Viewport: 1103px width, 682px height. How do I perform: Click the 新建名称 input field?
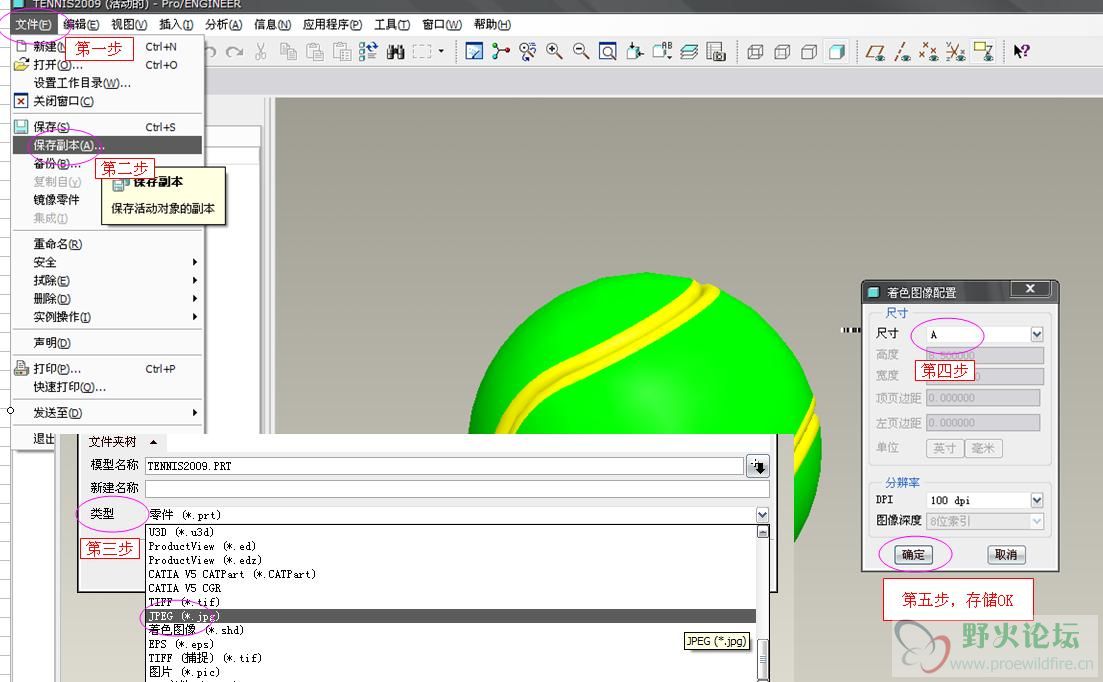point(456,488)
